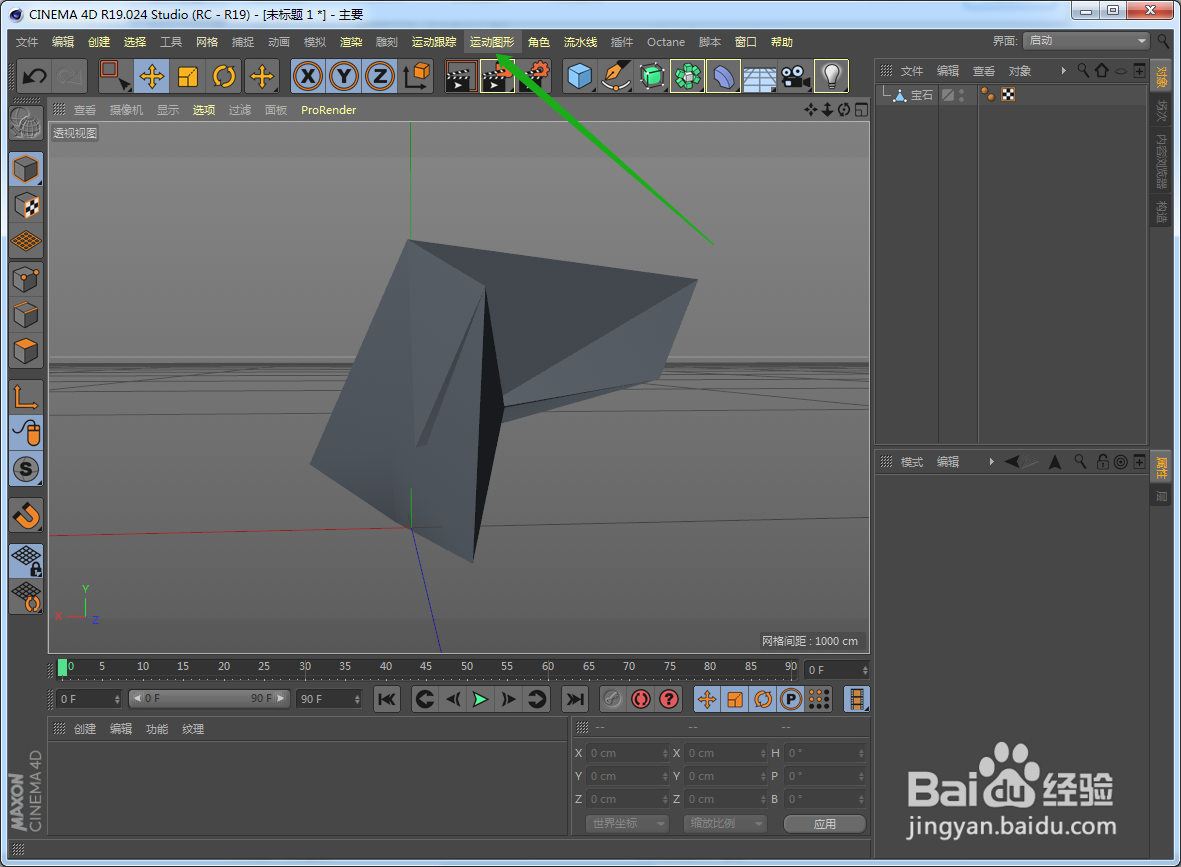Open the viewport 摄像机 menu

[126, 110]
